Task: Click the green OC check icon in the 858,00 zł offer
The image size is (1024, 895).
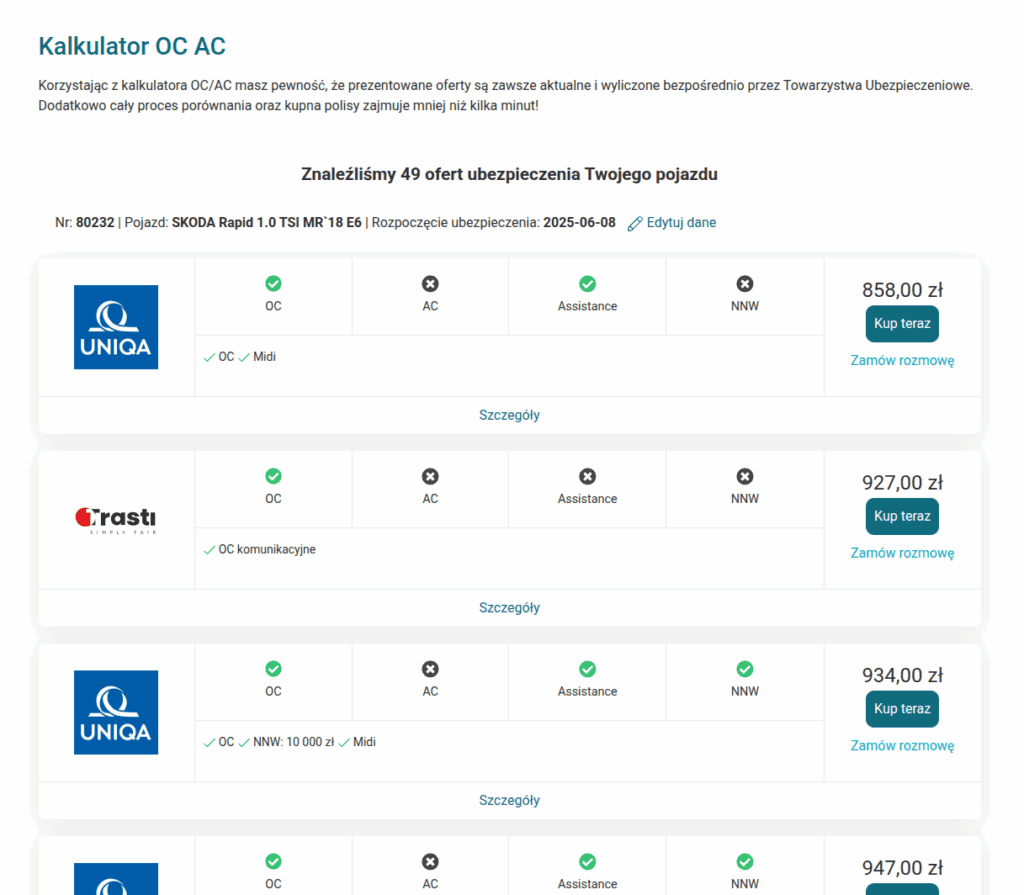Action: [x=274, y=284]
